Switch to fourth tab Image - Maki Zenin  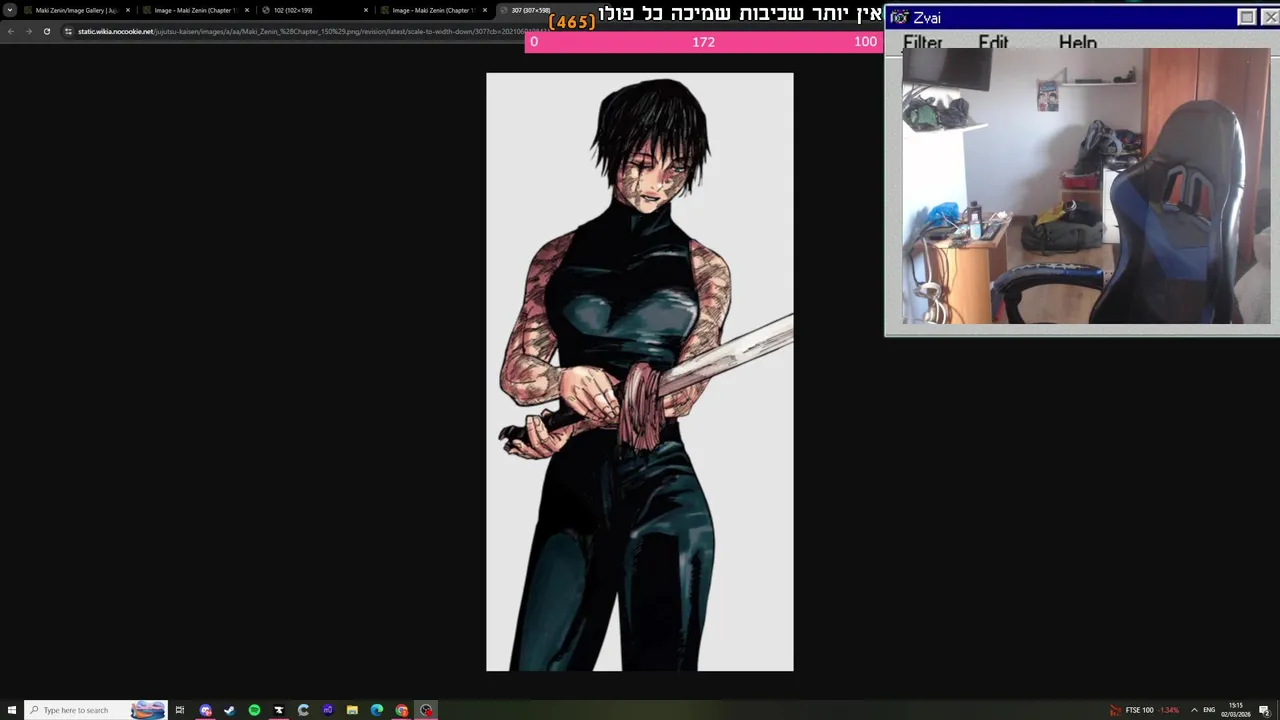(x=432, y=10)
